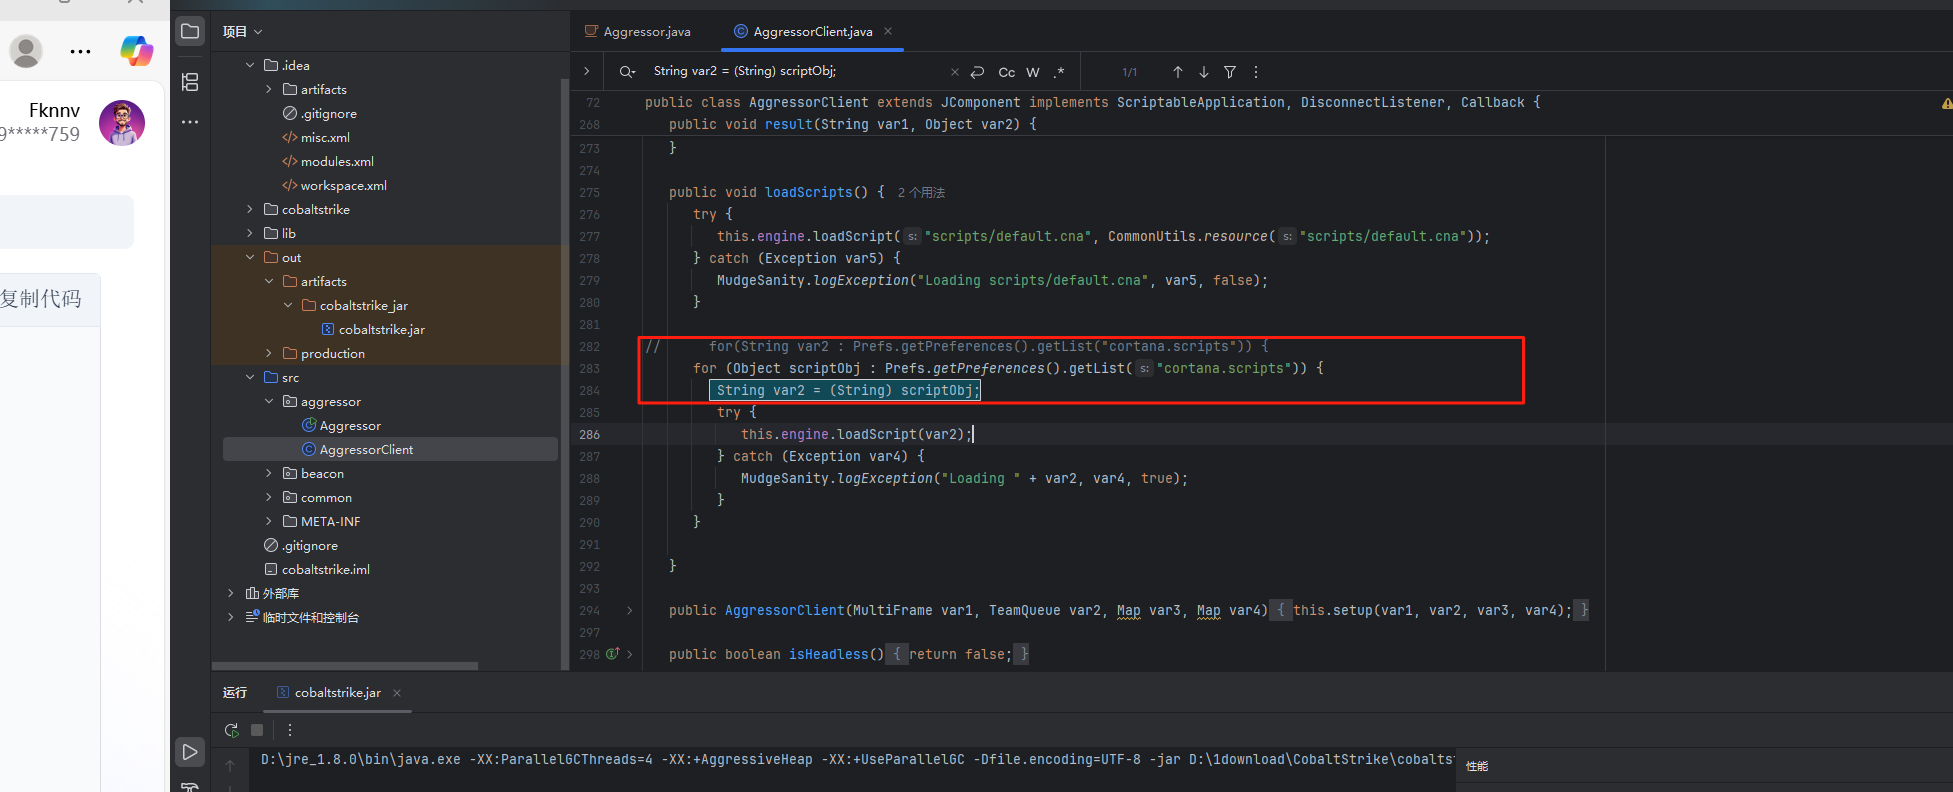
Task: Select the AggressorClient.java tab
Action: pos(812,32)
